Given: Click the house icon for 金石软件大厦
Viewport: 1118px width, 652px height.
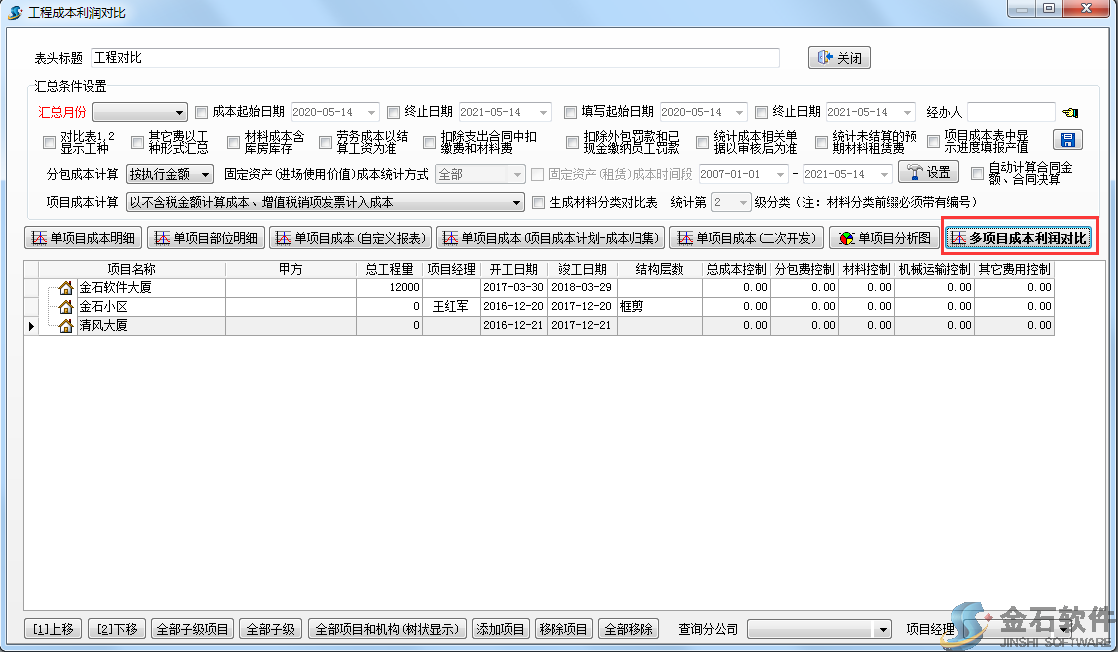Looking at the screenshot, I should [x=67, y=288].
